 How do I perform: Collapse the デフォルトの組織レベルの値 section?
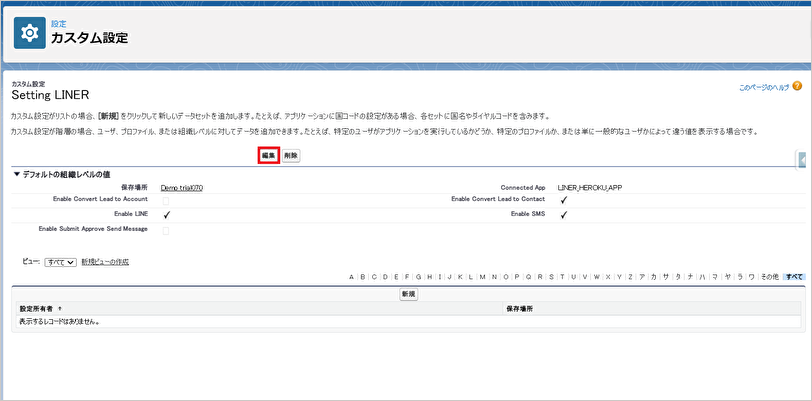pos(16,175)
